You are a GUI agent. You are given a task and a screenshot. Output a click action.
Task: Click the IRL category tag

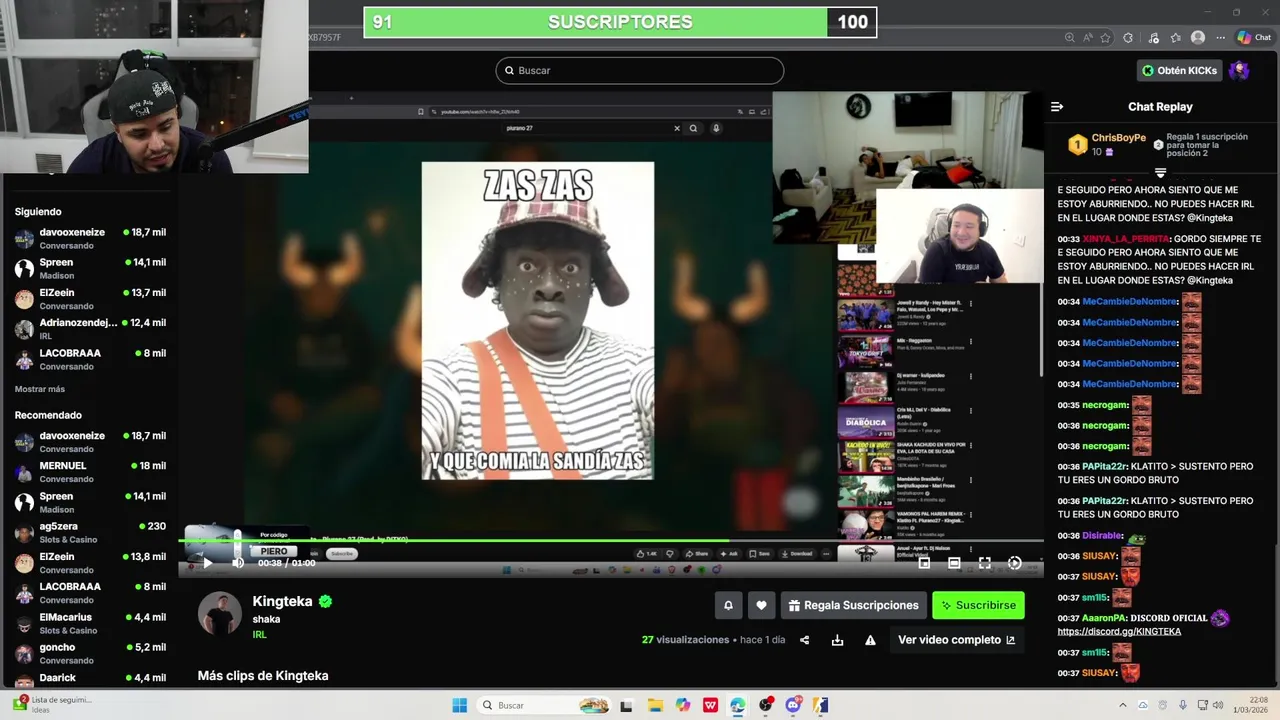259,635
